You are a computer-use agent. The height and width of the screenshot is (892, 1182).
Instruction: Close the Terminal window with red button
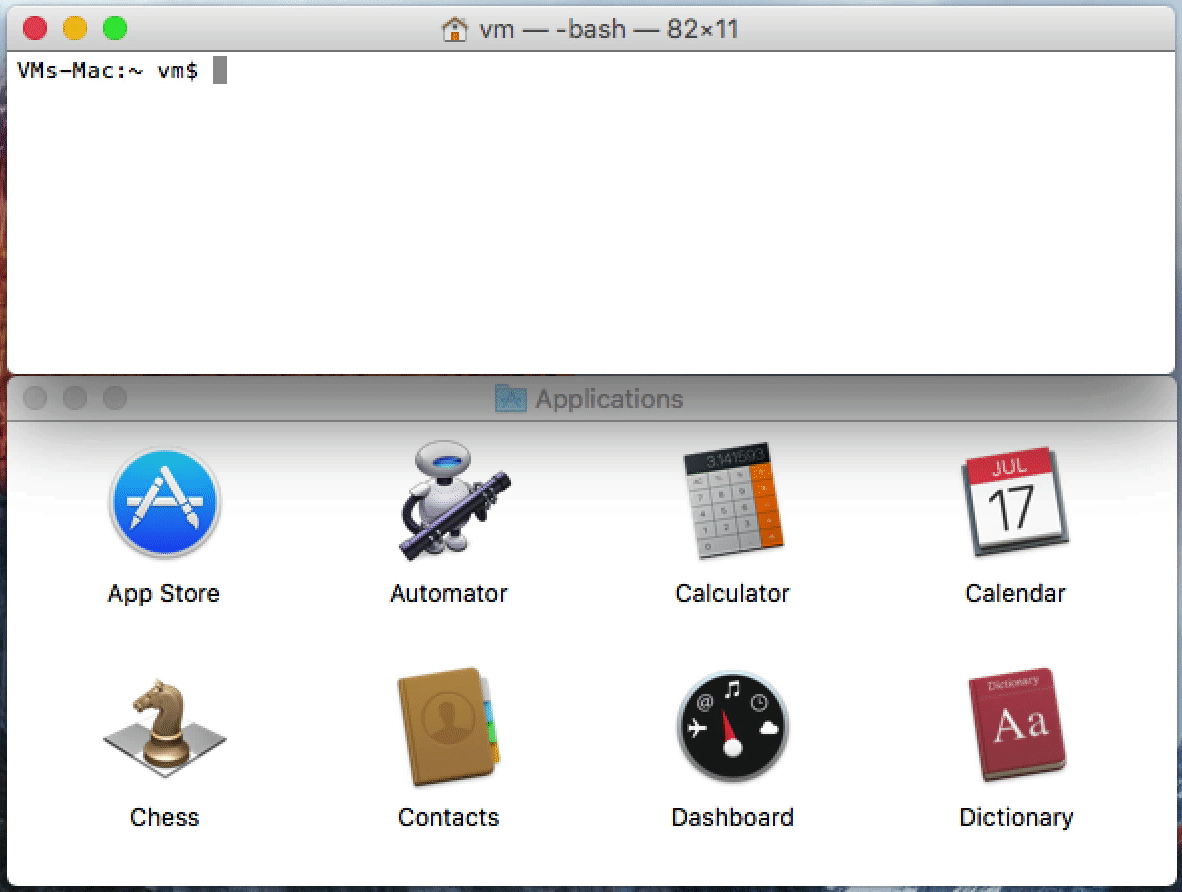(x=35, y=29)
